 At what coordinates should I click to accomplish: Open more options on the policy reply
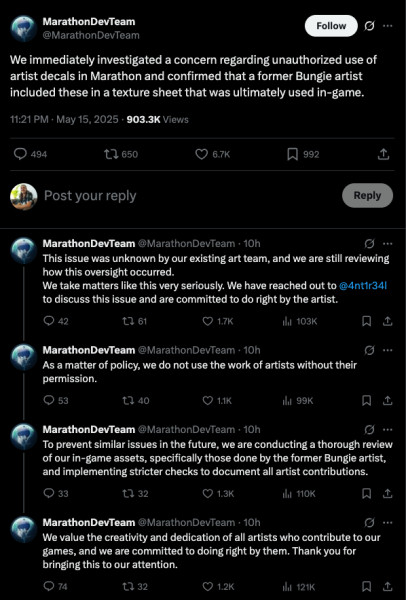(x=388, y=350)
